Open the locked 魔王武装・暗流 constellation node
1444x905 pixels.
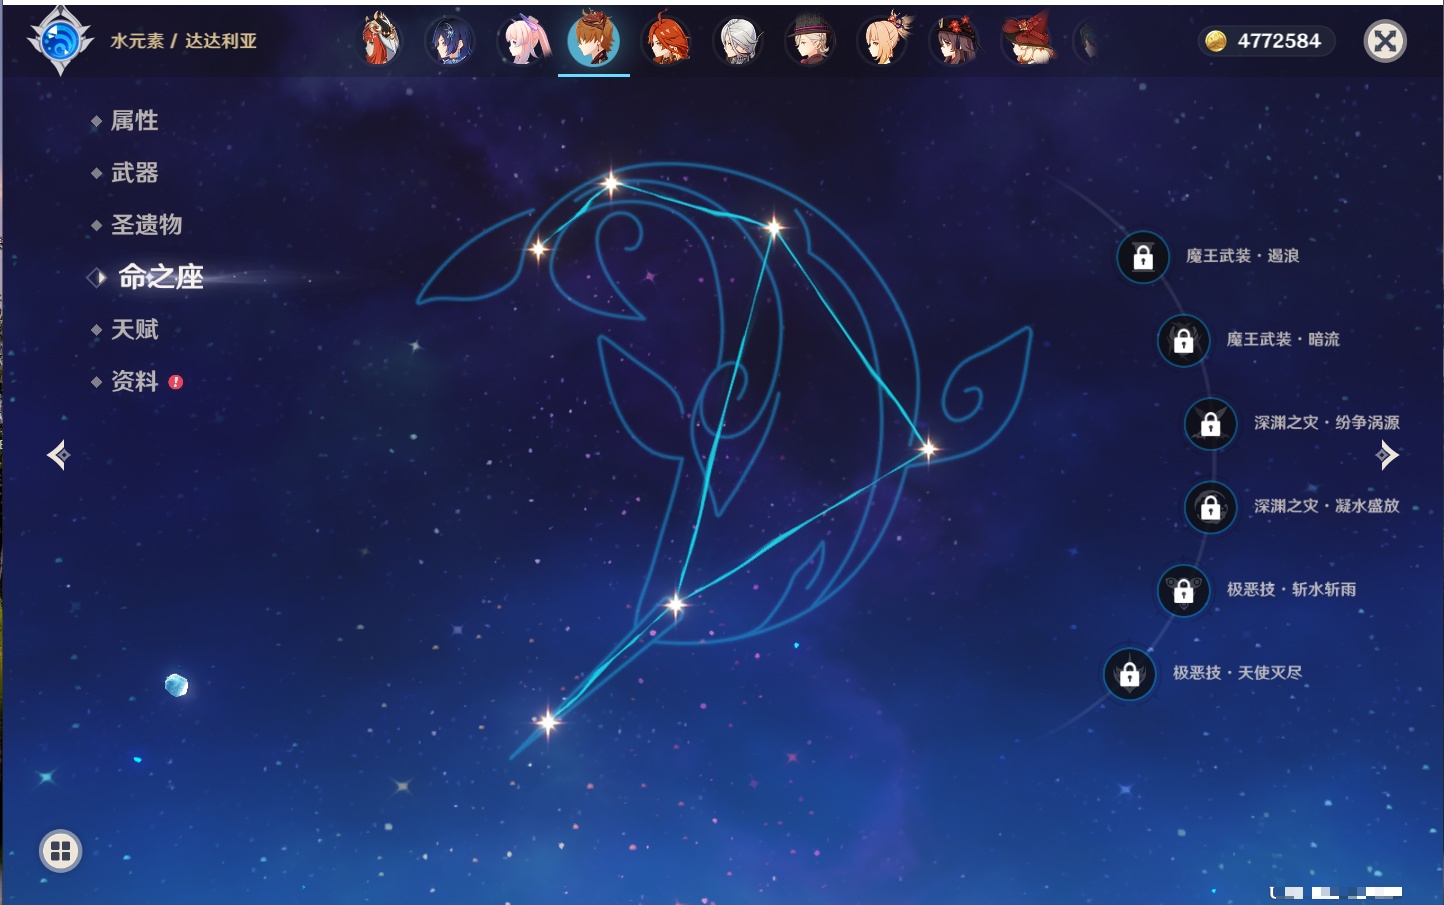(1183, 340)
